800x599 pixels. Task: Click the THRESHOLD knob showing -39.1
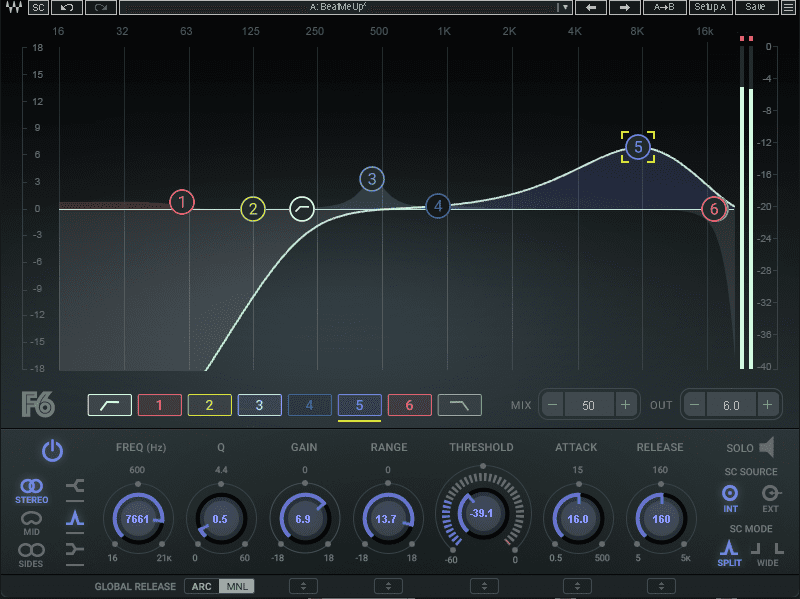[483, 513]
